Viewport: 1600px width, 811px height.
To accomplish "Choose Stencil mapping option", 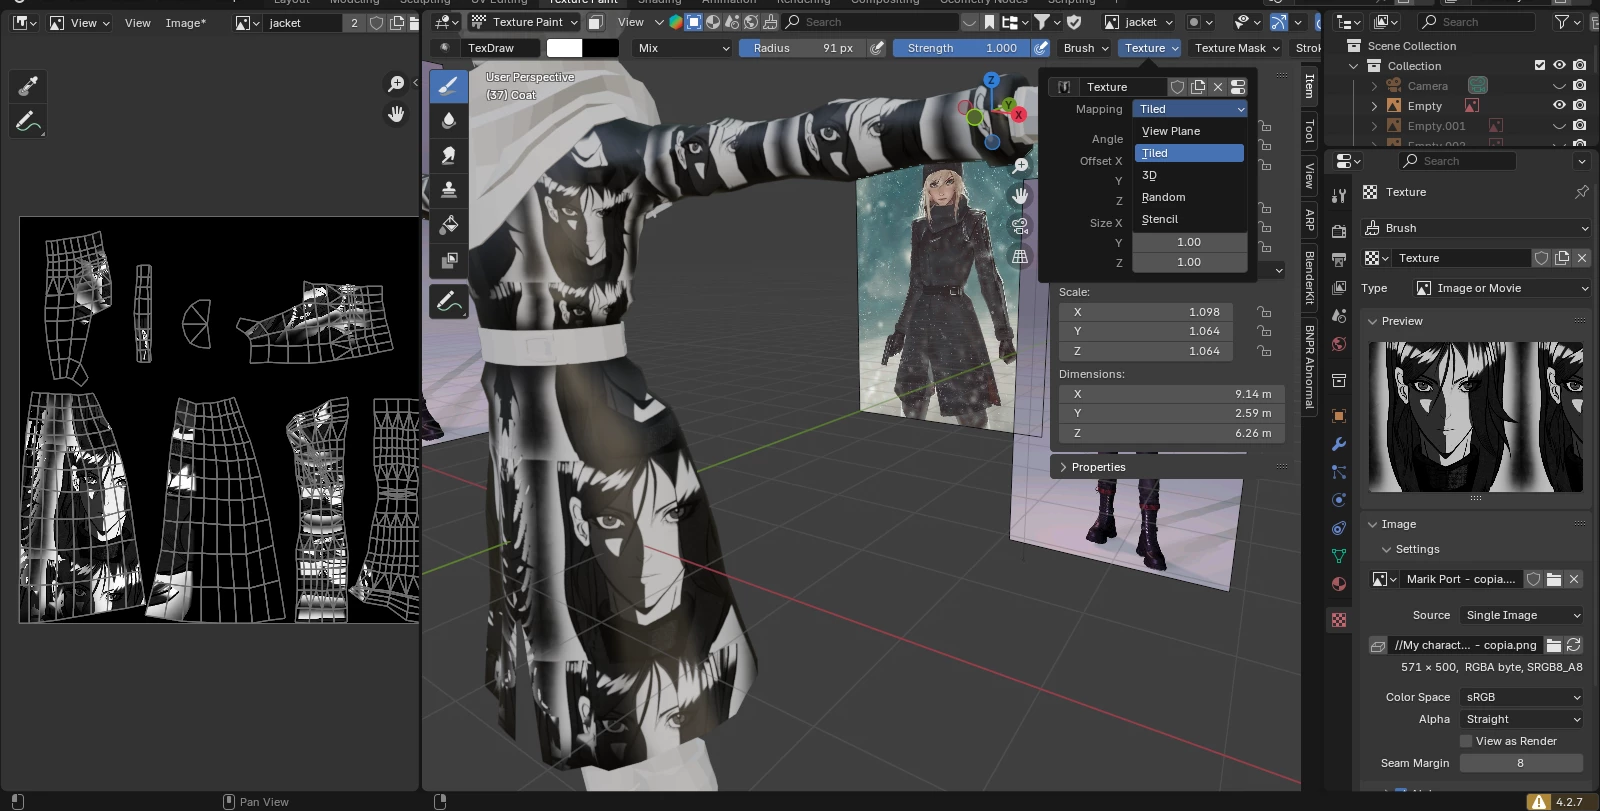I will tap(1190, 219).
